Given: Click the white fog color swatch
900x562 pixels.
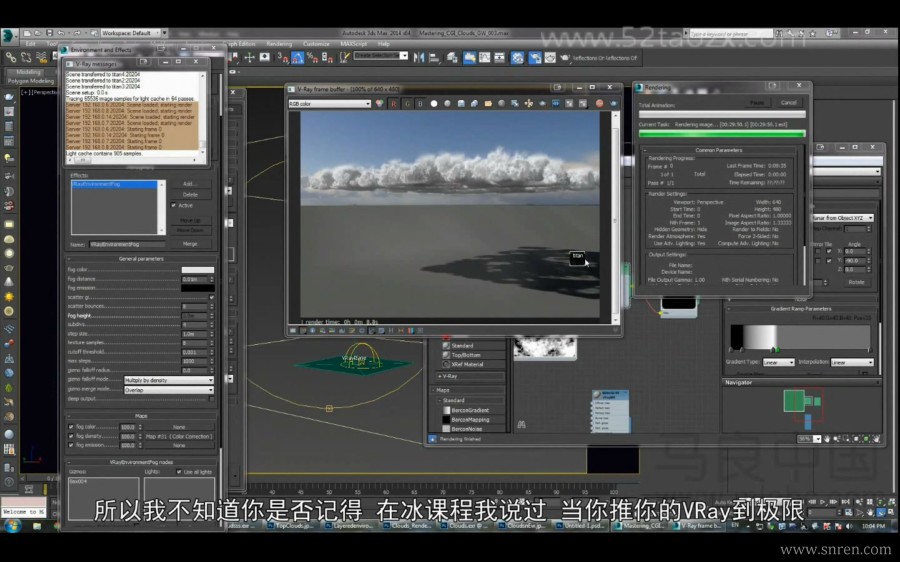Looking at the screenshot, I should pos(197,270).
